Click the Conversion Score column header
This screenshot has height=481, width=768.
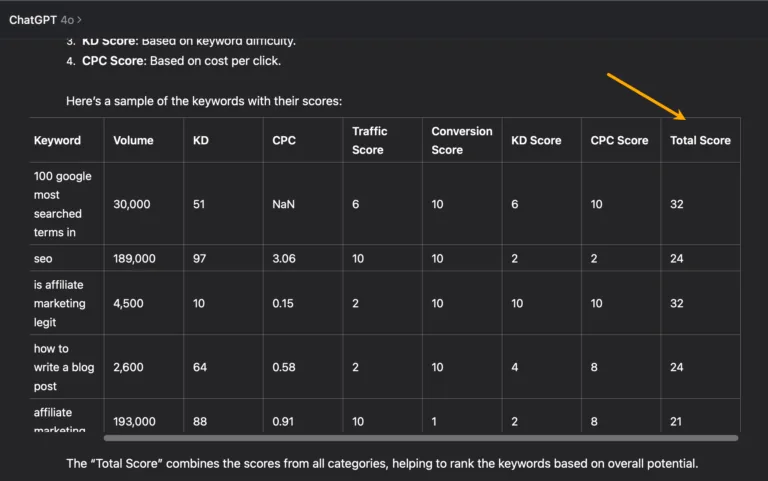462,141
